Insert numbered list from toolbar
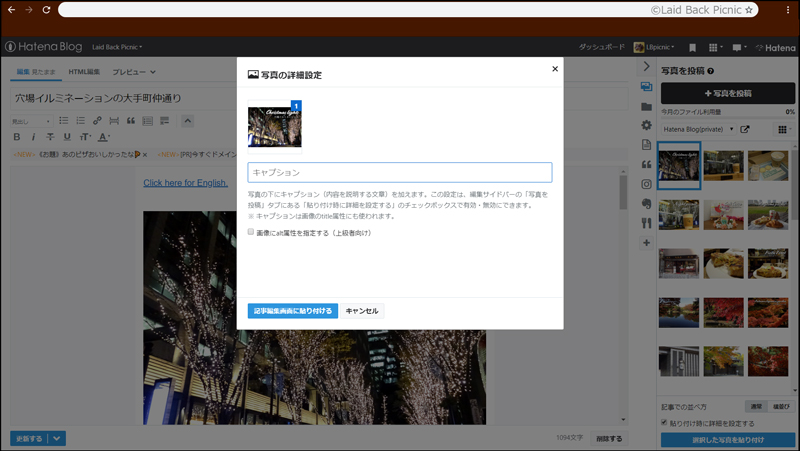The height and width of the screenshot is (451, 800). point(81,120)
